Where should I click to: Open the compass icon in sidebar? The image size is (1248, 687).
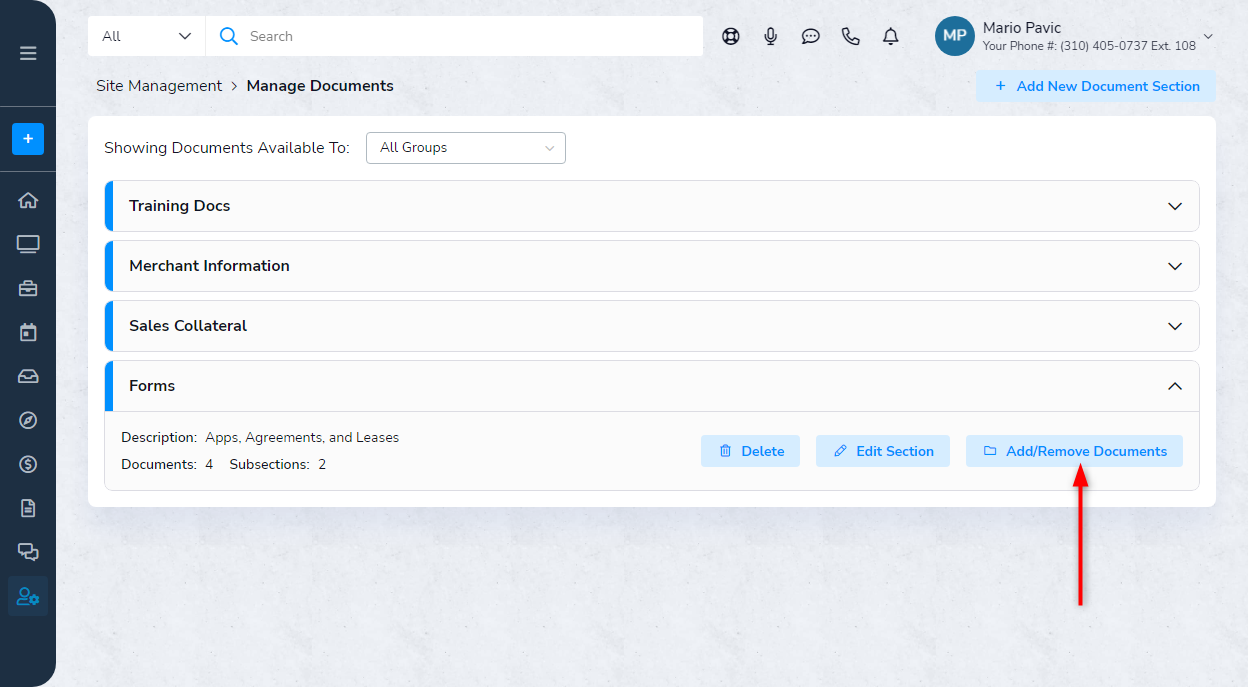pyautogui.click(x=28, y=420)
